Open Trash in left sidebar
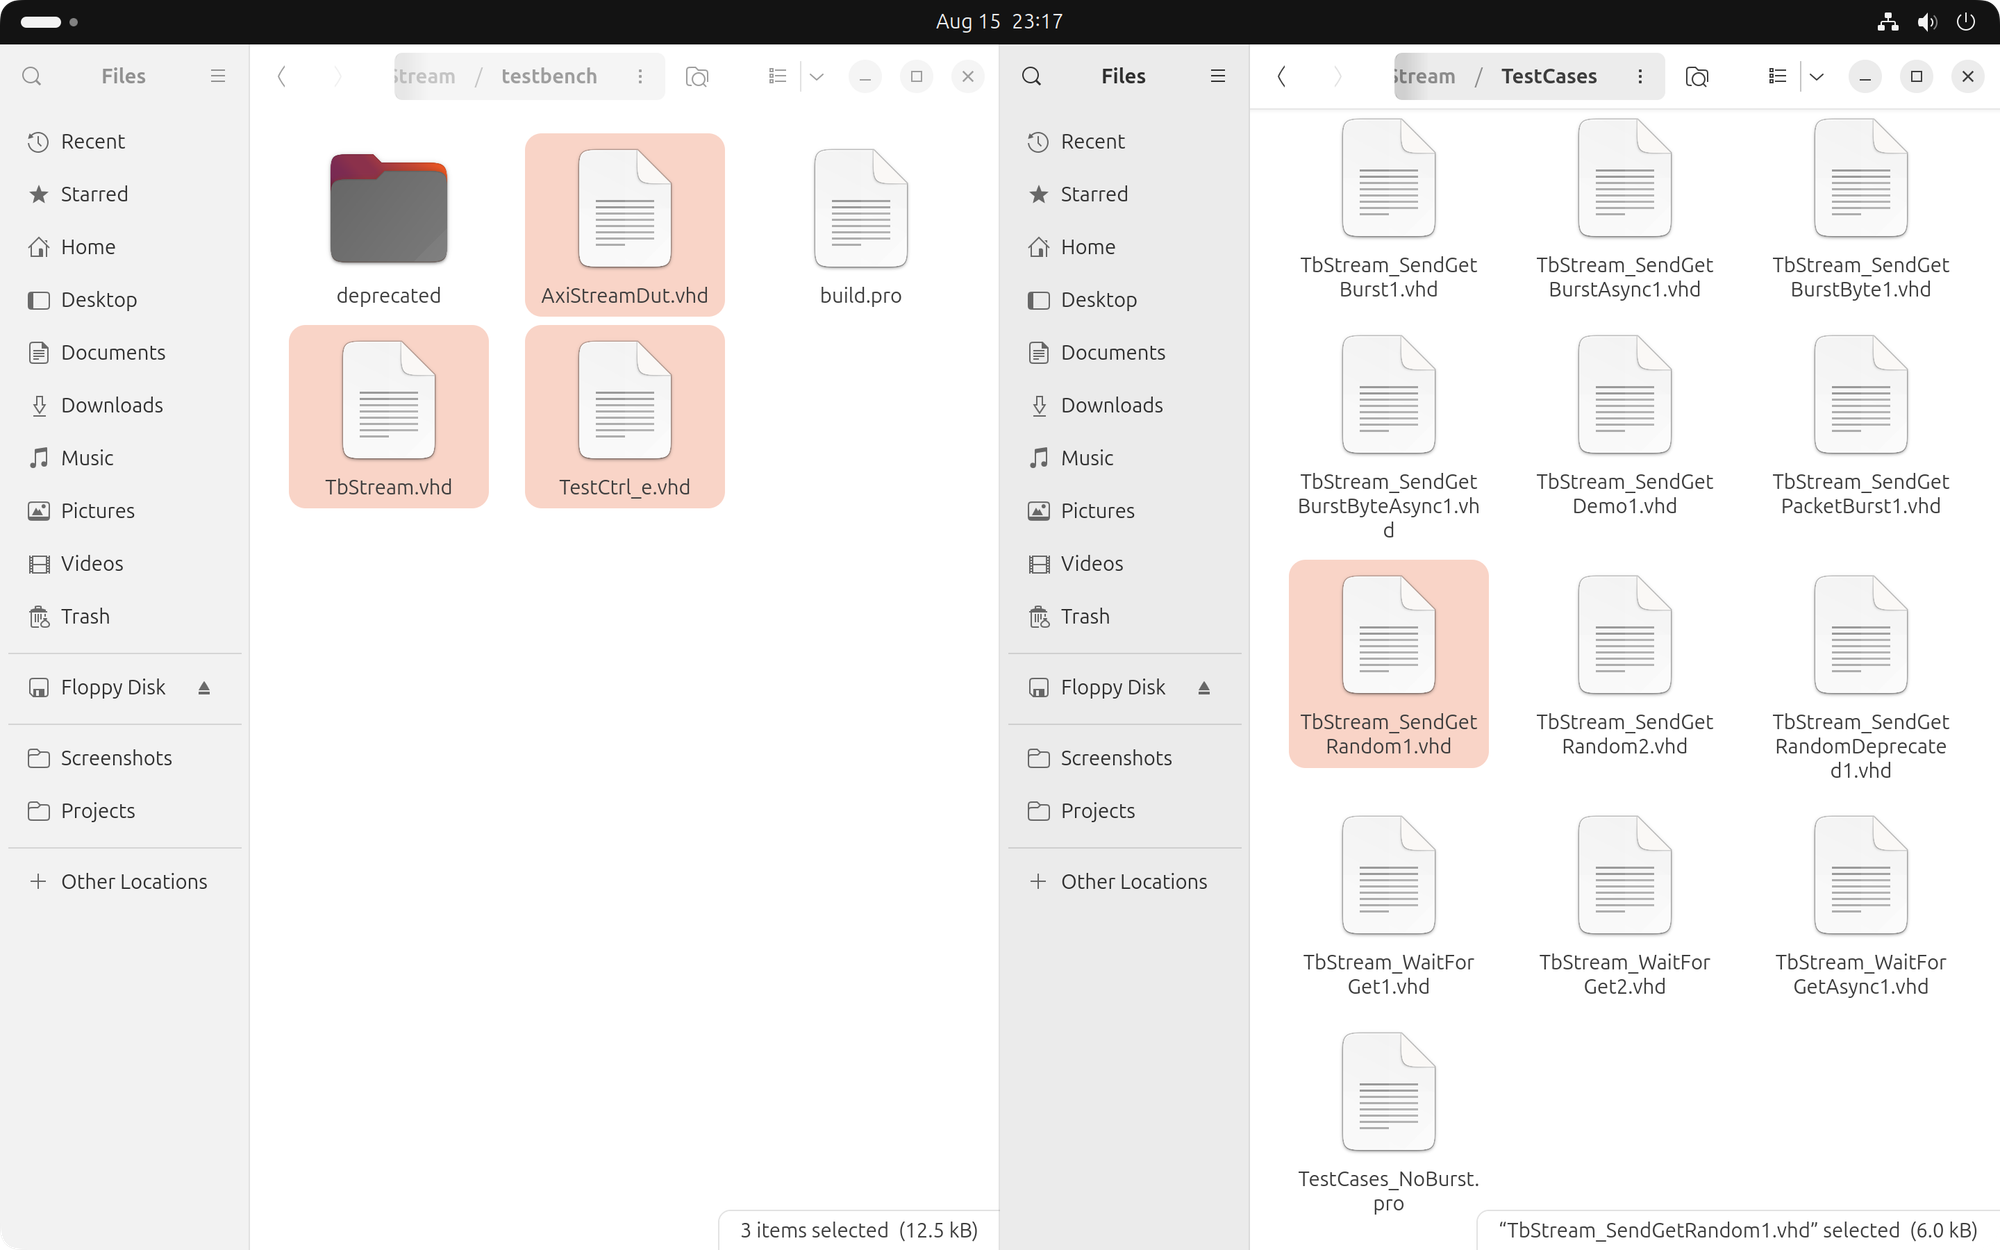This screenshot has width=2000, height=1250. [x=85, y=616]
